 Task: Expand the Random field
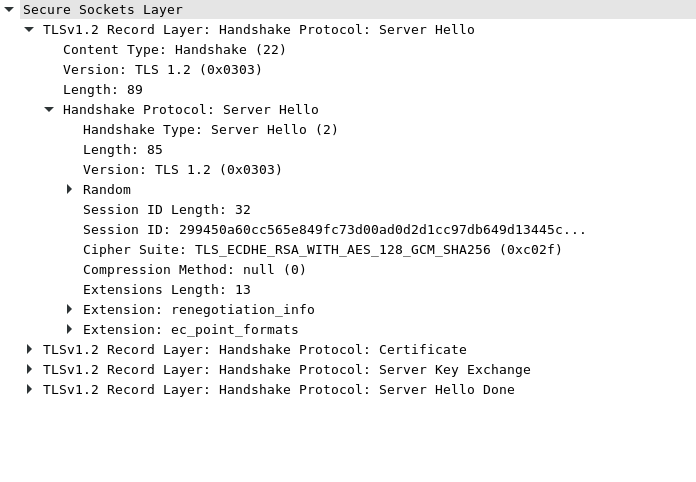[69, 190]
